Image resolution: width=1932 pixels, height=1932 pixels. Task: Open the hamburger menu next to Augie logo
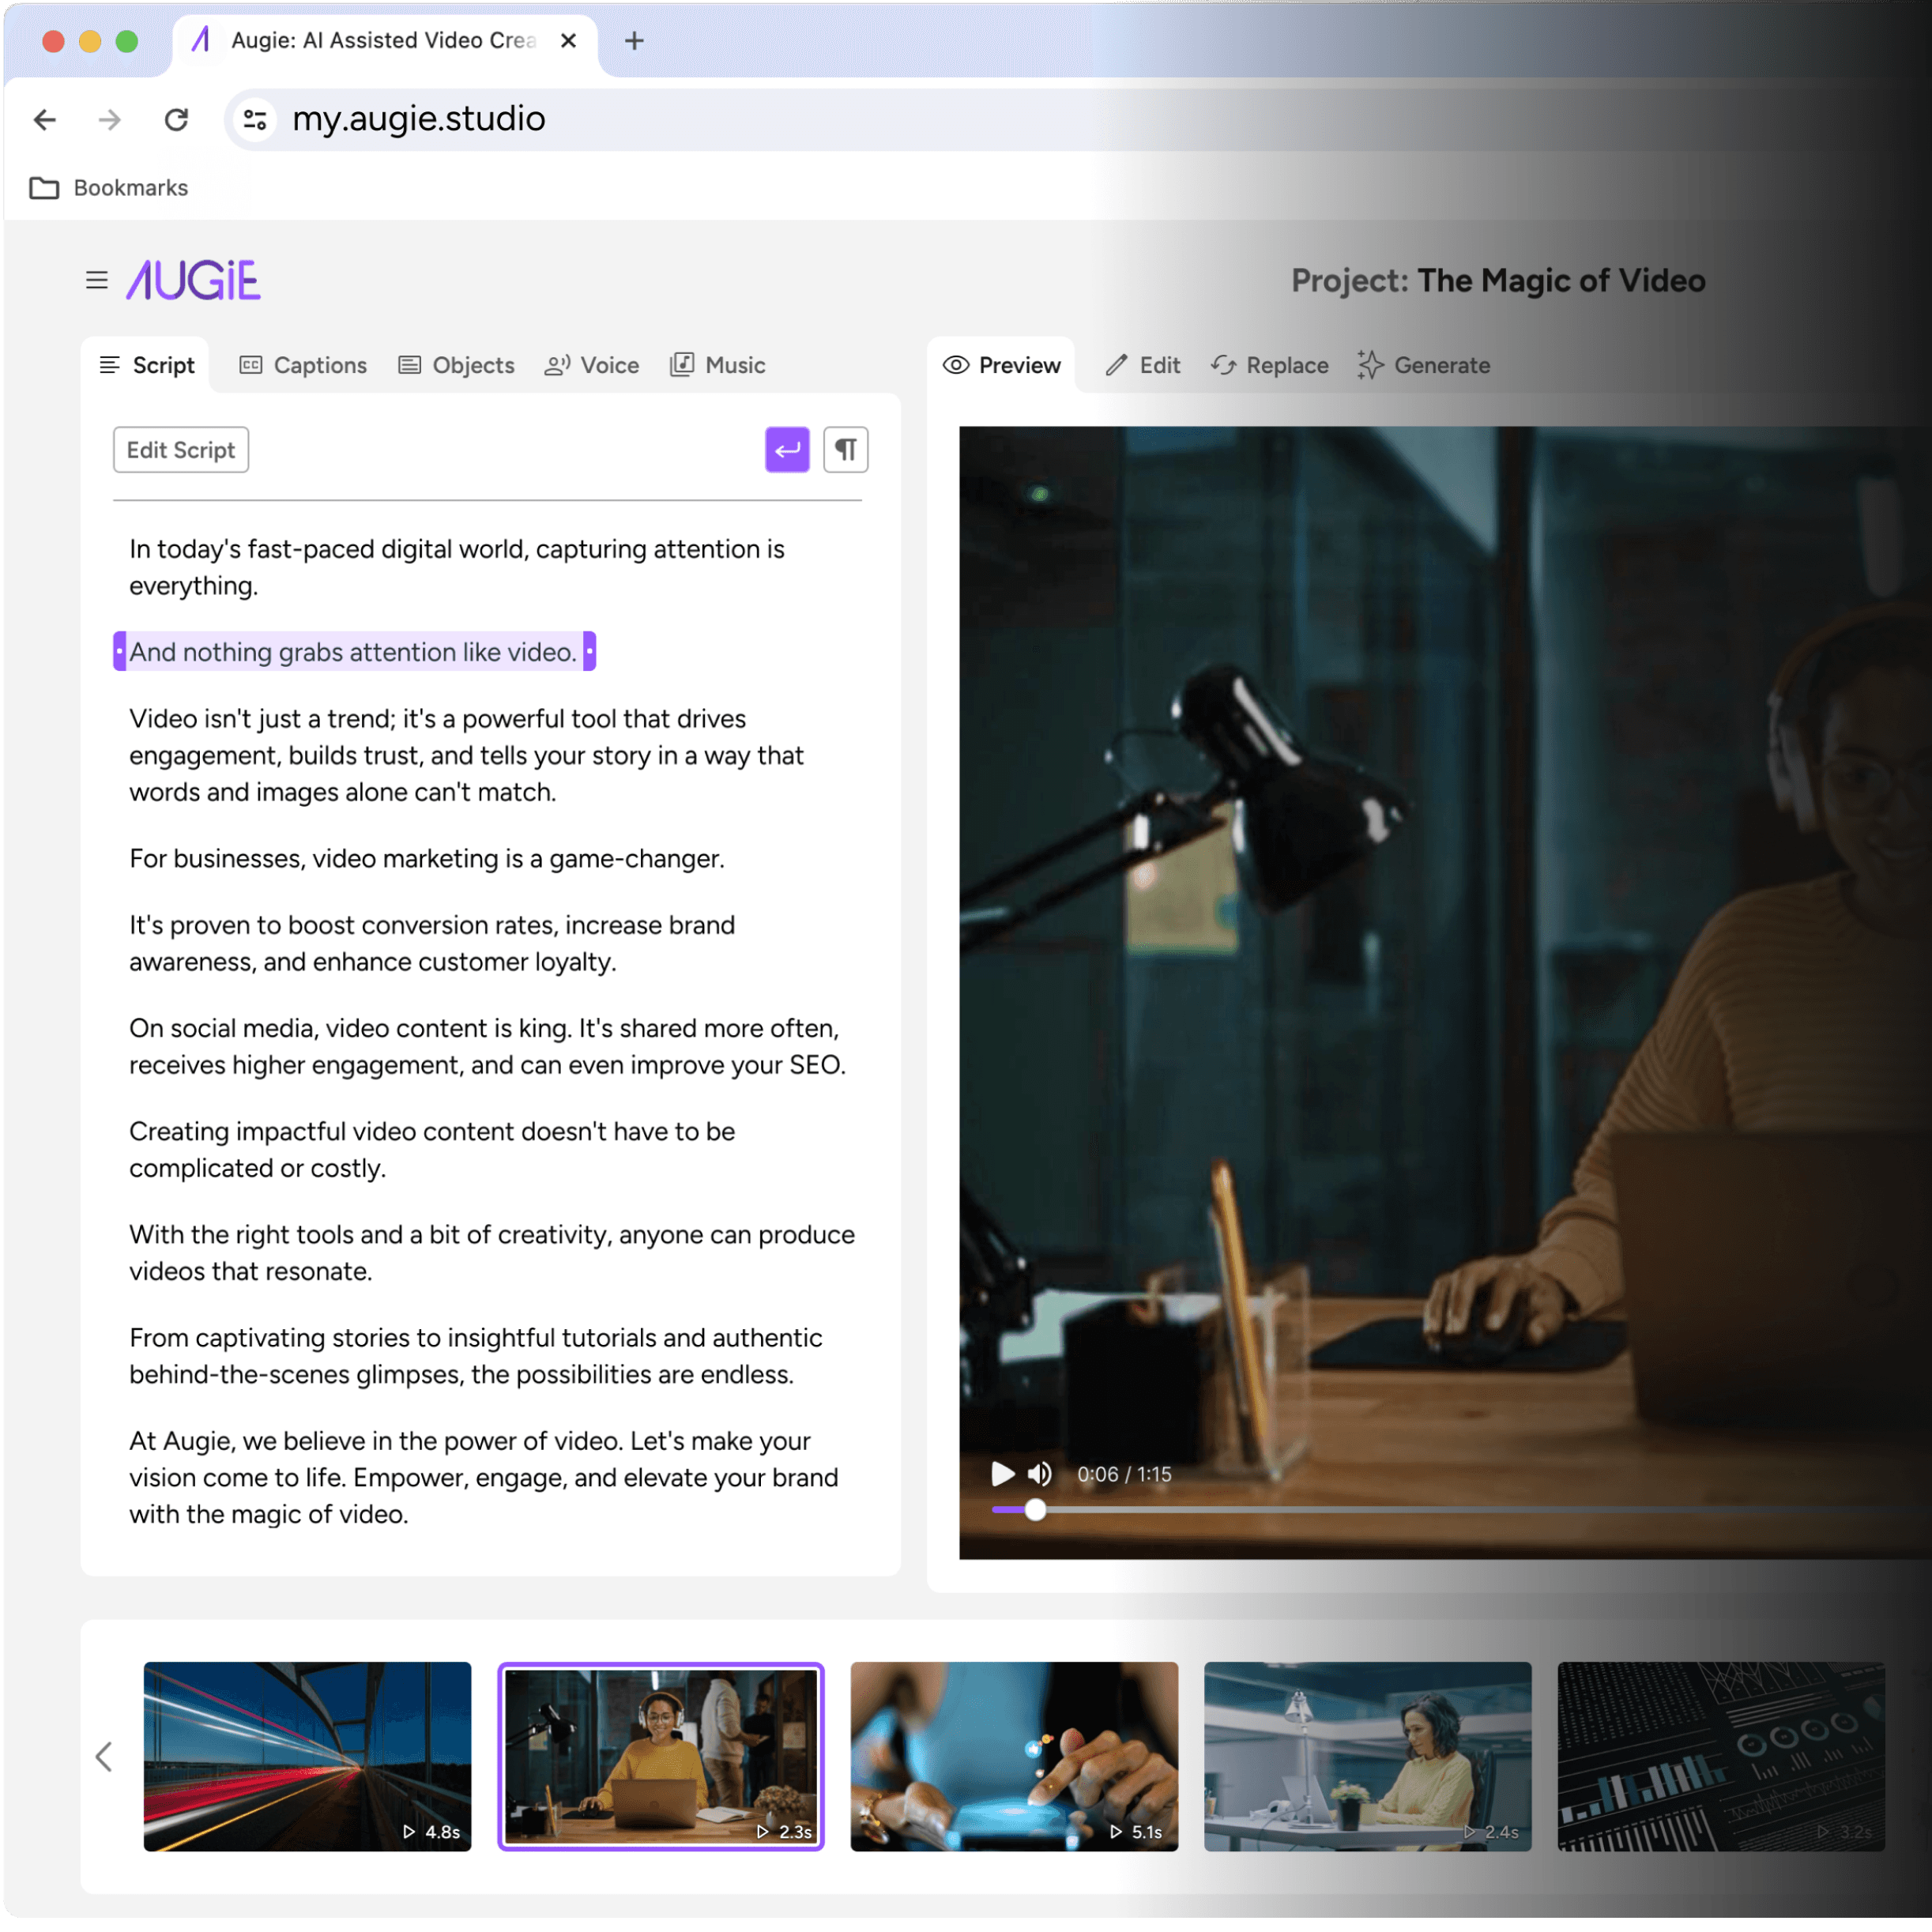[97, 280]
